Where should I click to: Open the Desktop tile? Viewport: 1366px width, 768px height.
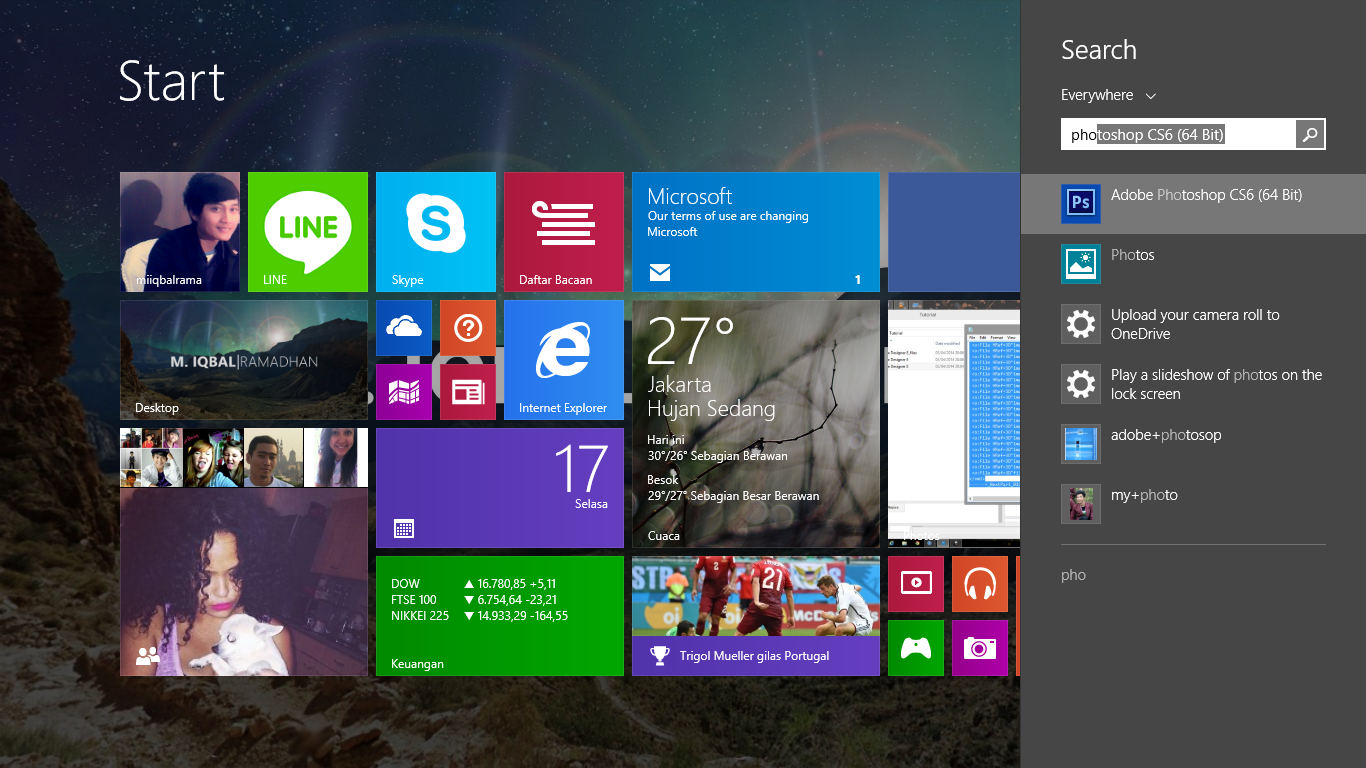tap(244, 360)
